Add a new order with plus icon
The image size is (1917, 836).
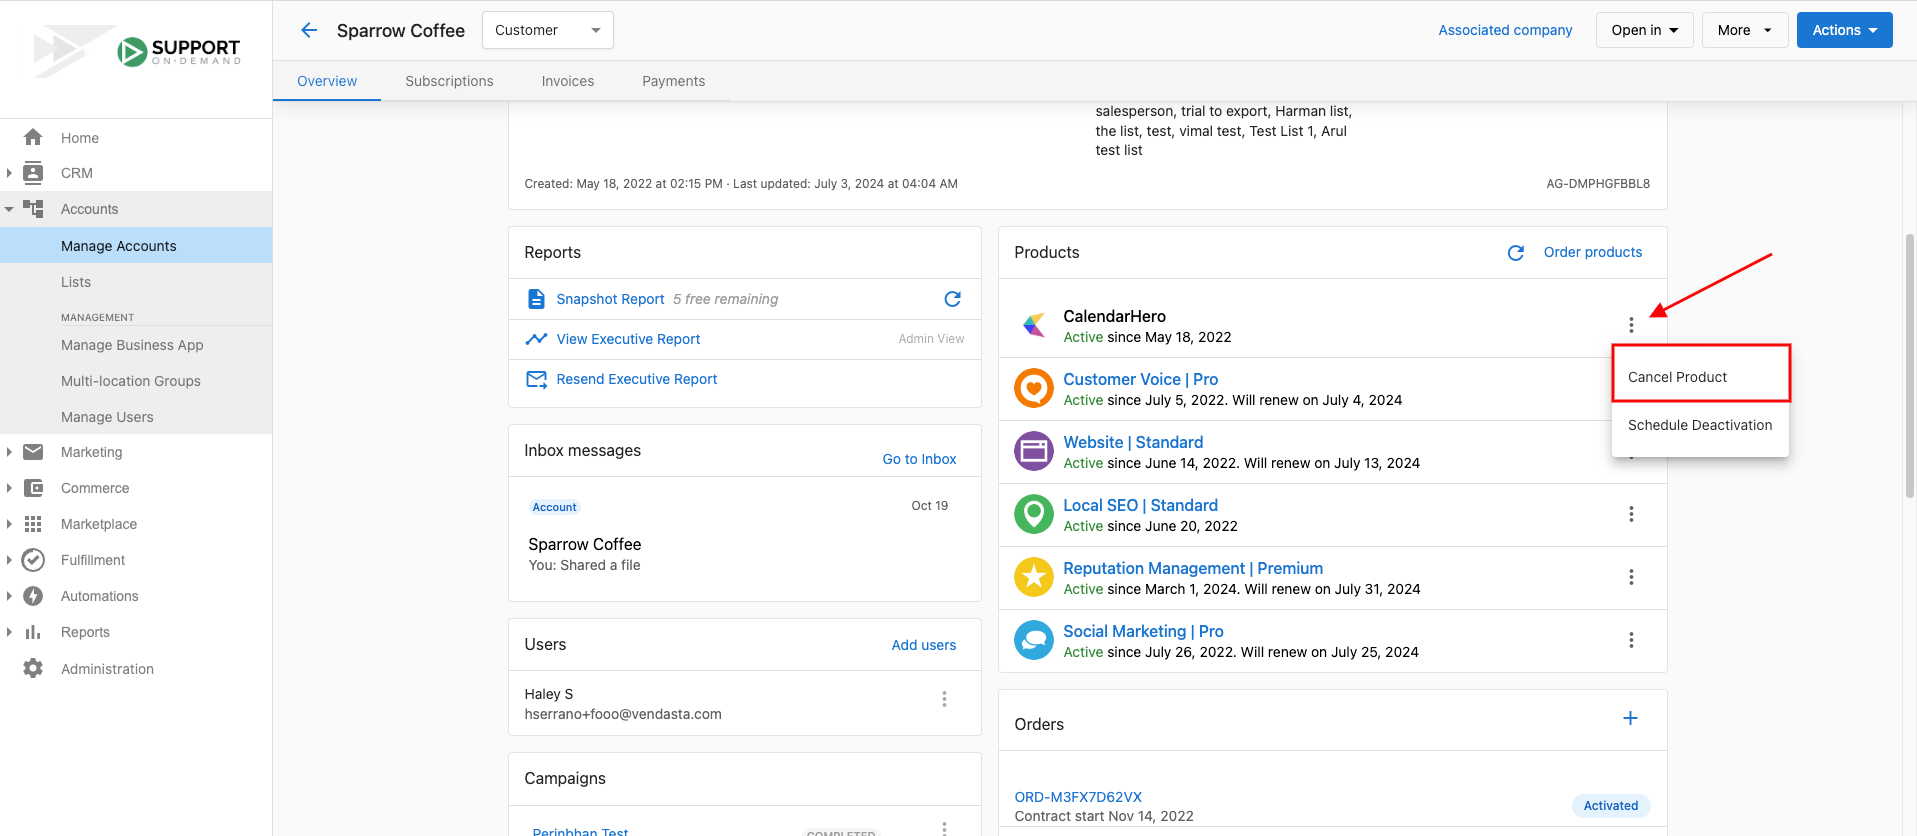(x=1630, y=718)
